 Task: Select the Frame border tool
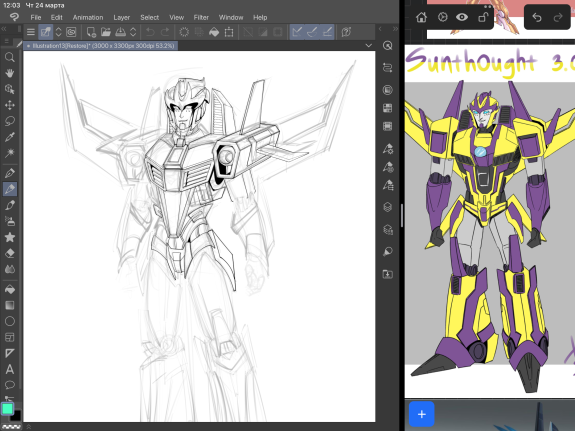[10, 337]
